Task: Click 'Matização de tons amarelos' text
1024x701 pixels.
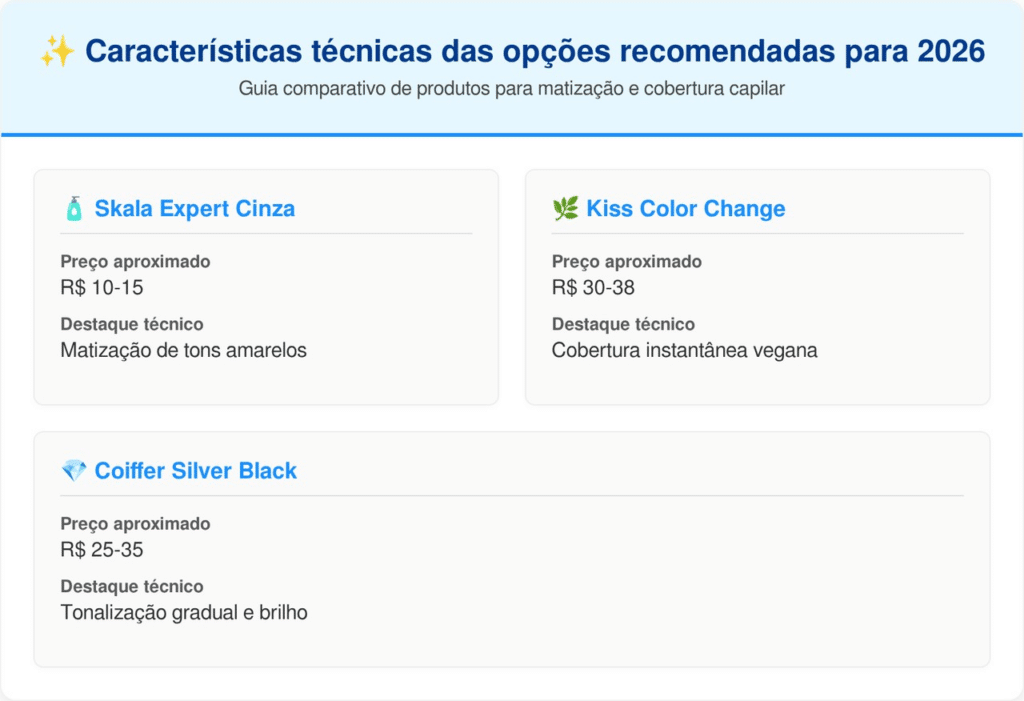Action: pos(183,350)
